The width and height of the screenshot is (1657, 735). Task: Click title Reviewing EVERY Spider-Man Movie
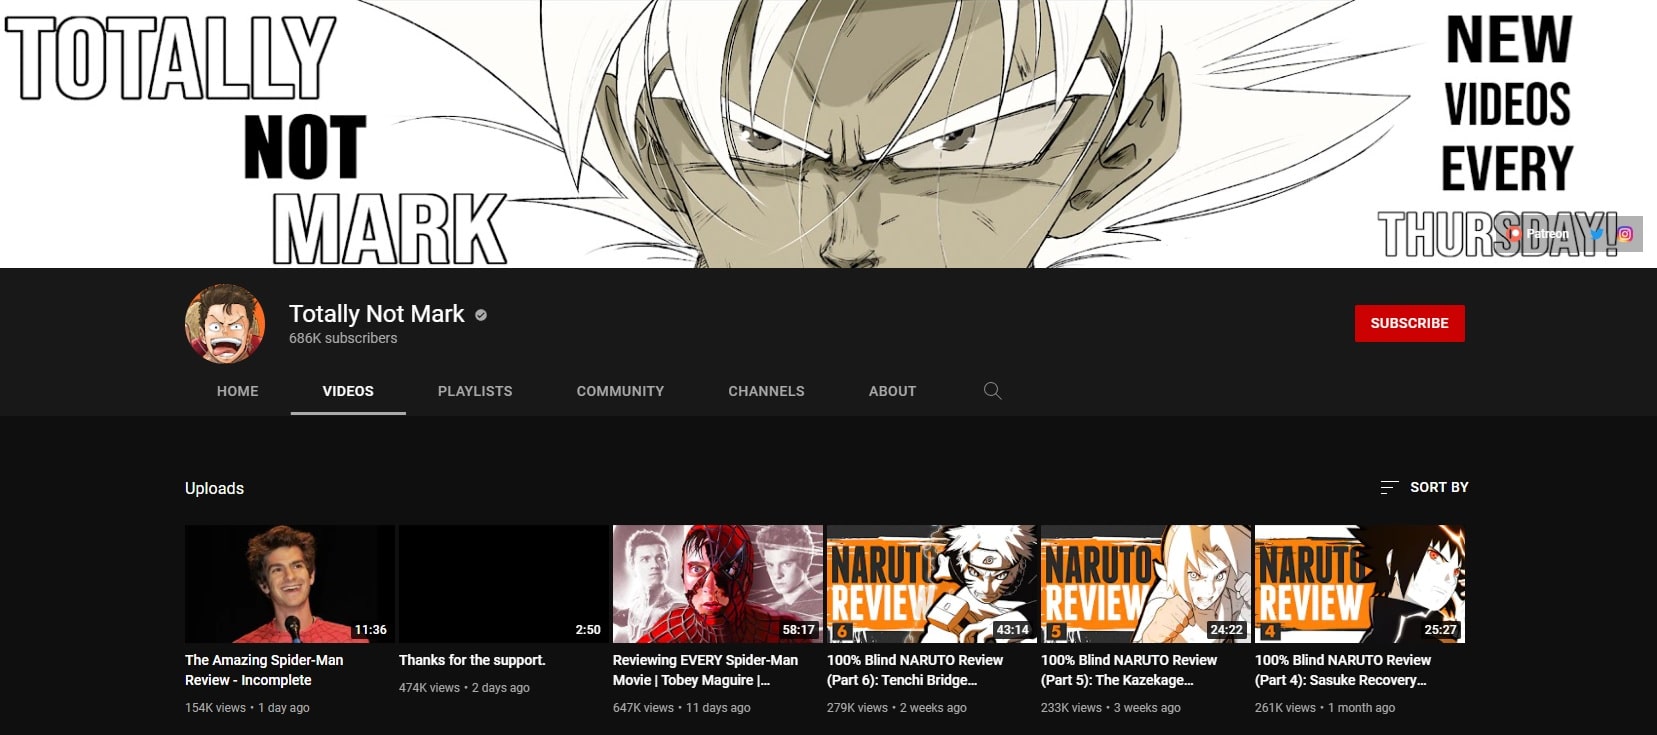point(705,670)
